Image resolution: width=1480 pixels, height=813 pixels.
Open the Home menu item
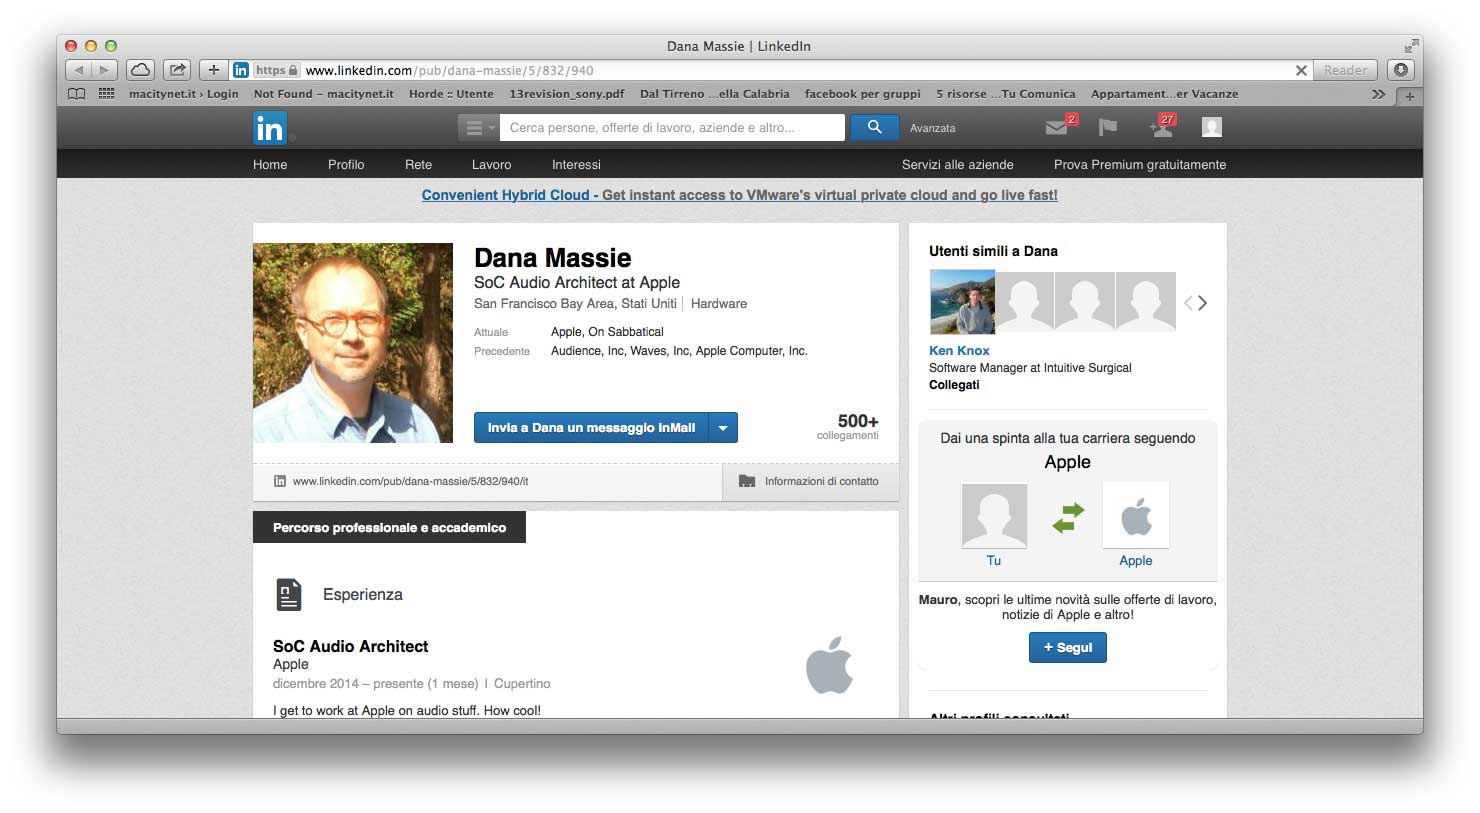coord(270,165)
